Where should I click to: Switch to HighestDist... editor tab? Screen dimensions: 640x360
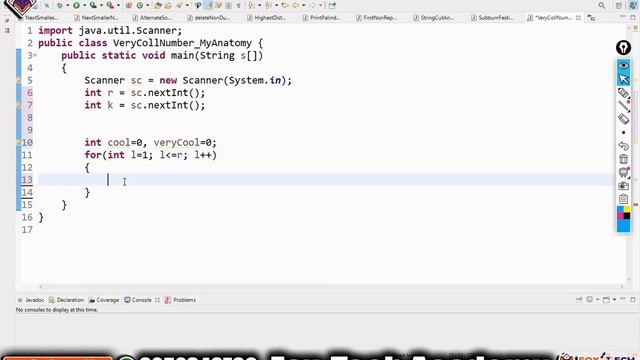pyautogui.click(x=267, y=18)
